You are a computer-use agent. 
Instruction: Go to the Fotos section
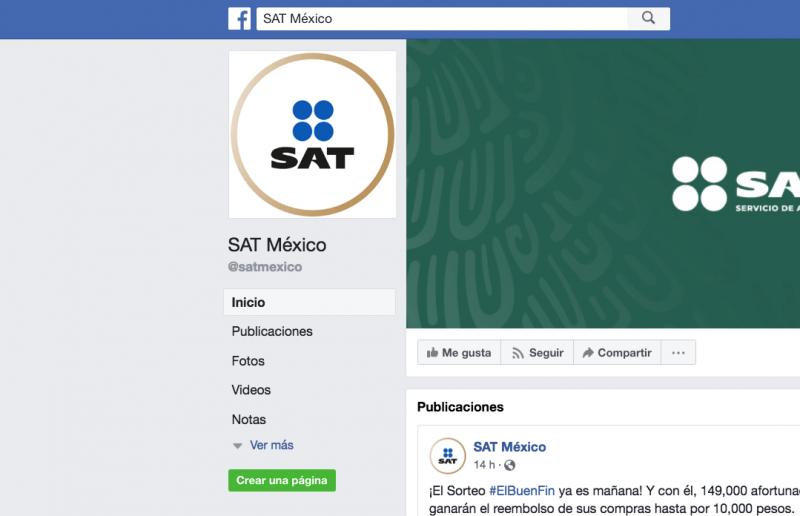coord(248,361)
